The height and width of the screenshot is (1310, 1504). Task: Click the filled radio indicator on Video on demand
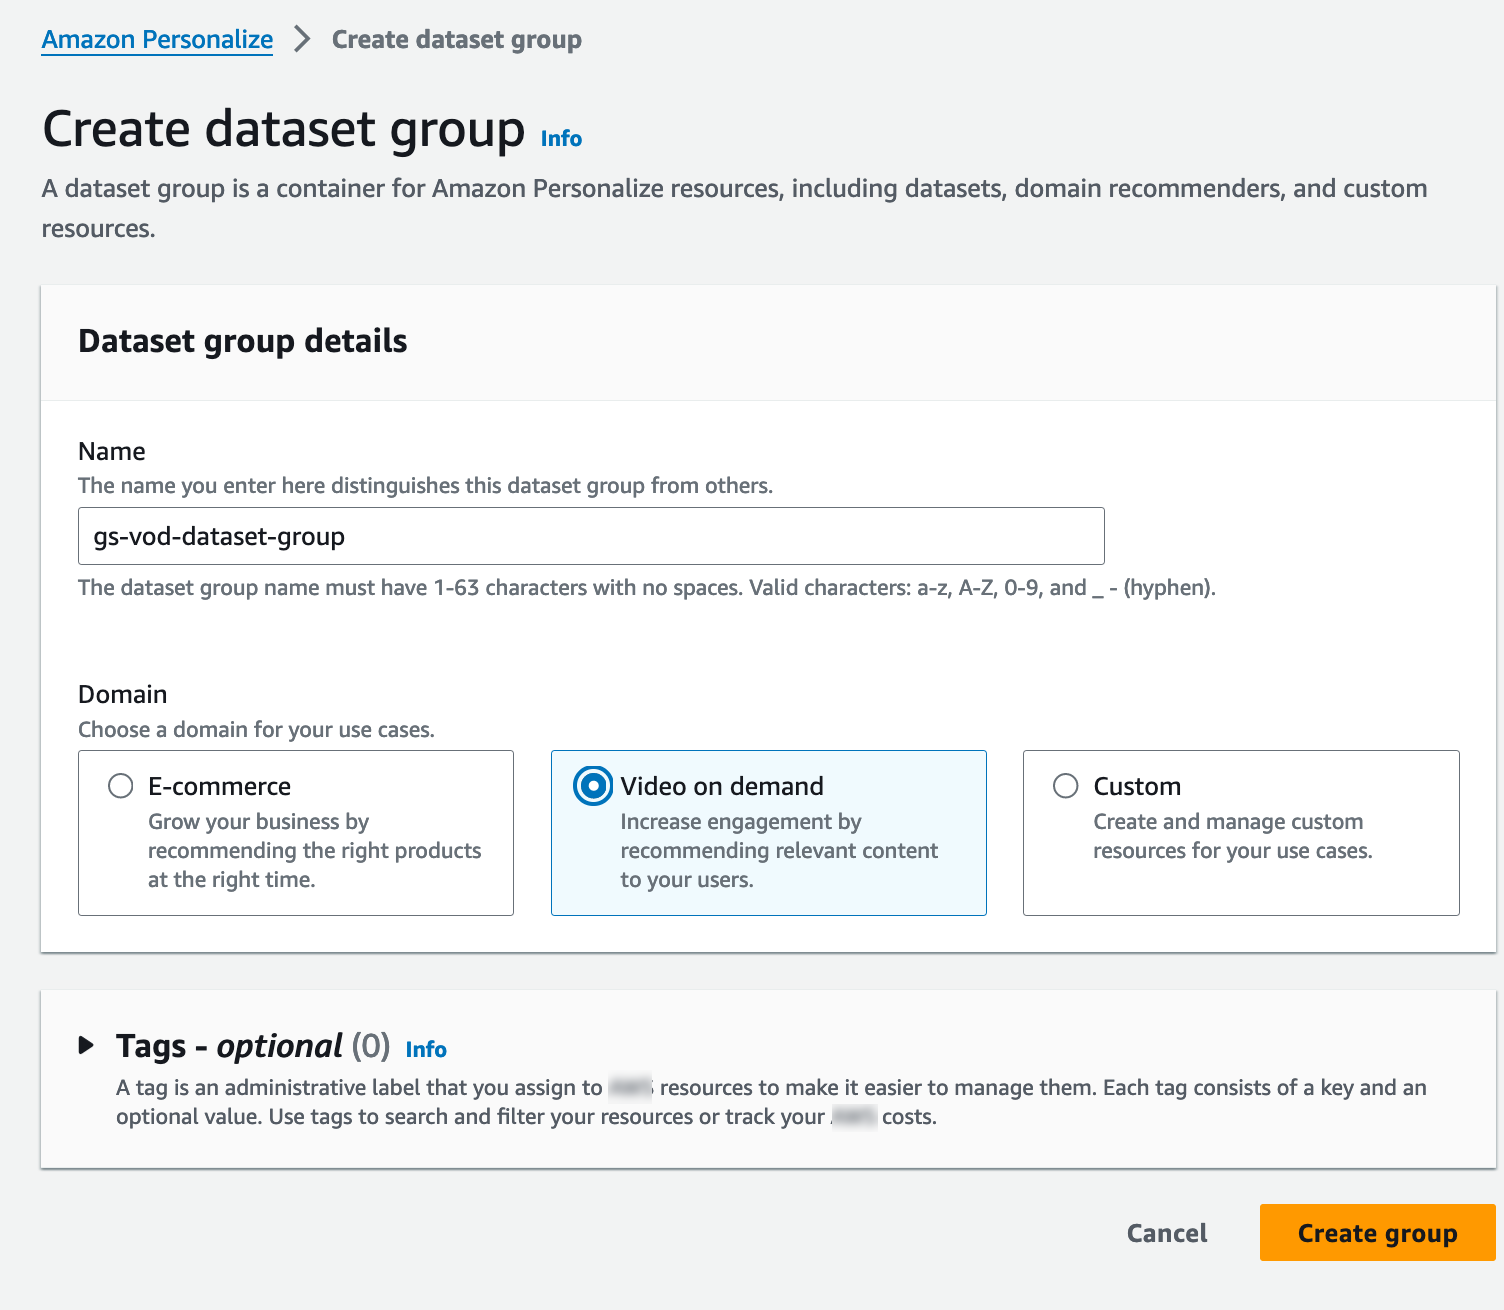pyautogui.click(x=592, y=786)
